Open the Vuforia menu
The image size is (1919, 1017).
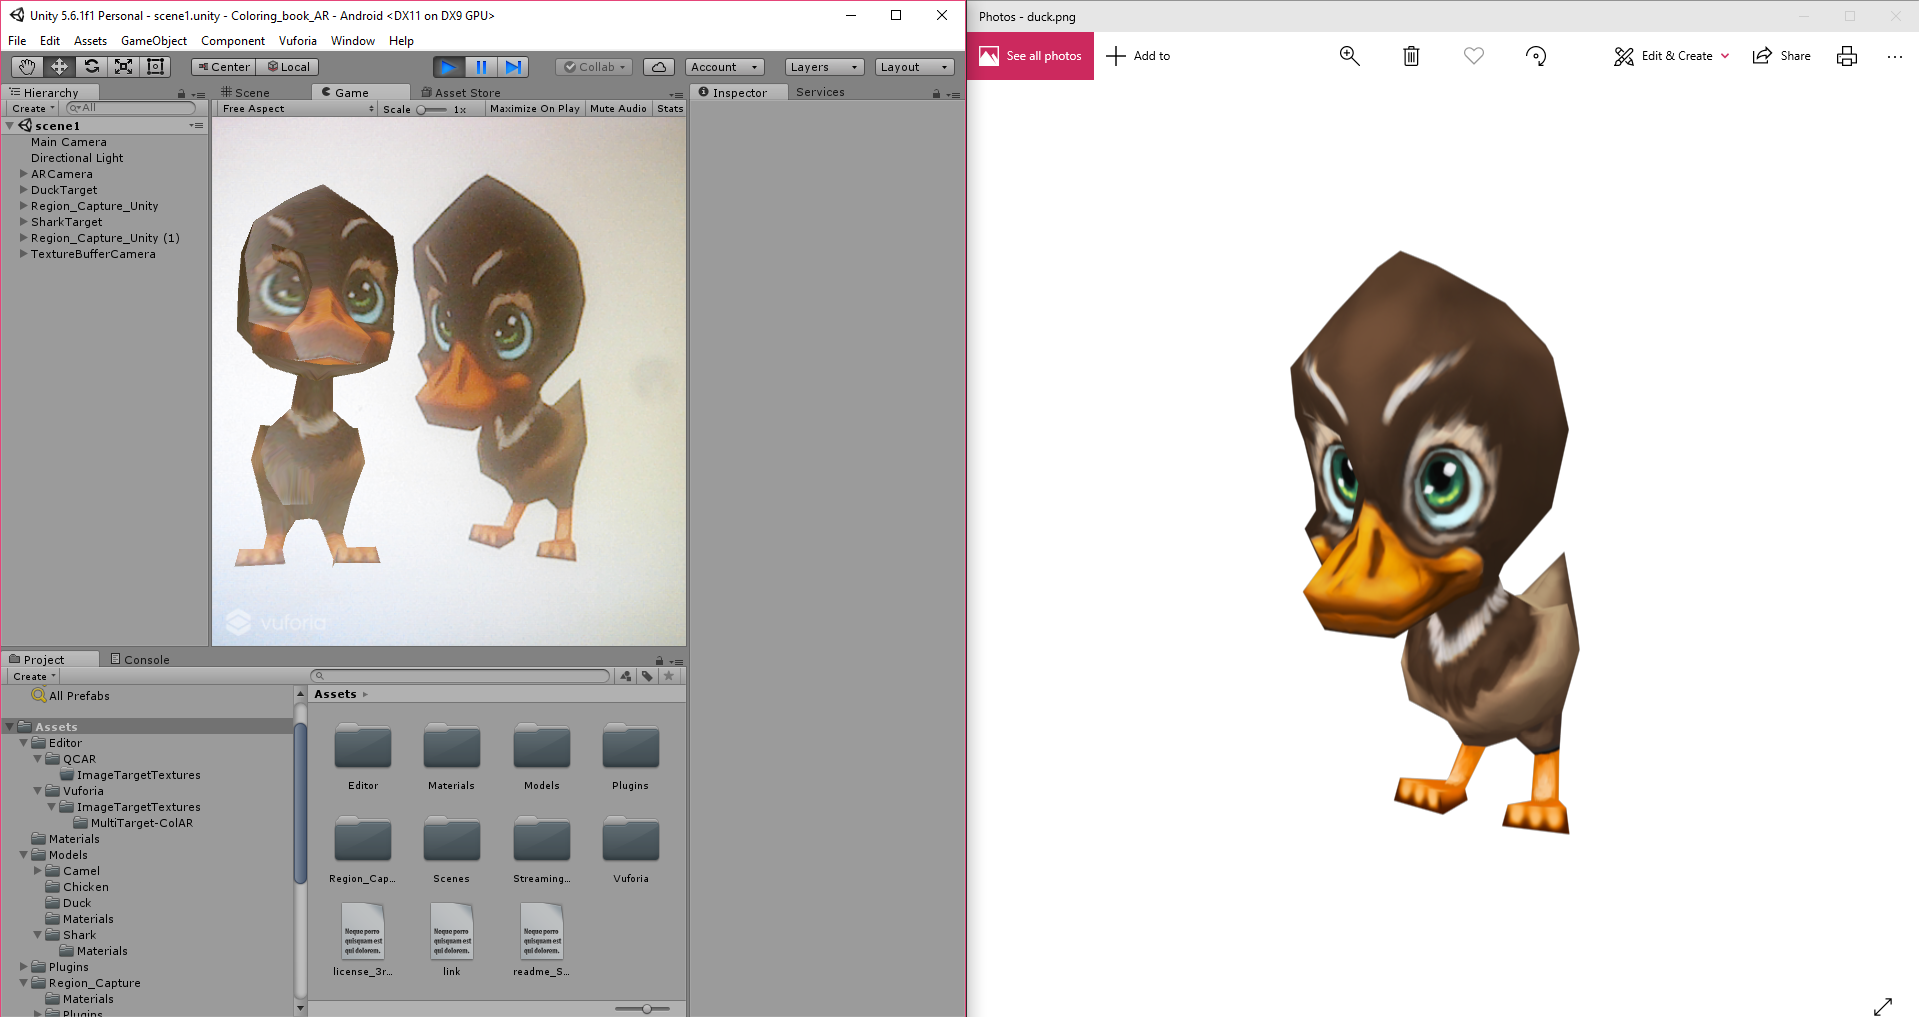(297, 41)
